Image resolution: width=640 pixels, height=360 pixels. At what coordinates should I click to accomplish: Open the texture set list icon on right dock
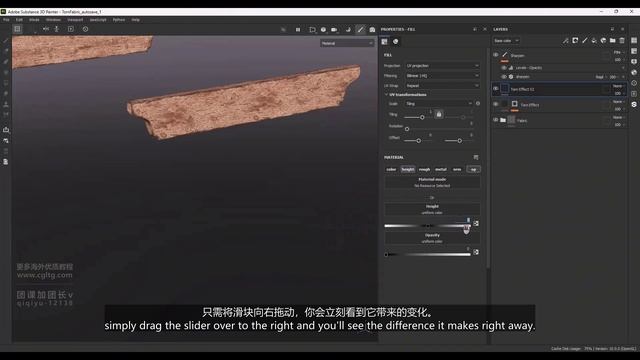(634, 40)
